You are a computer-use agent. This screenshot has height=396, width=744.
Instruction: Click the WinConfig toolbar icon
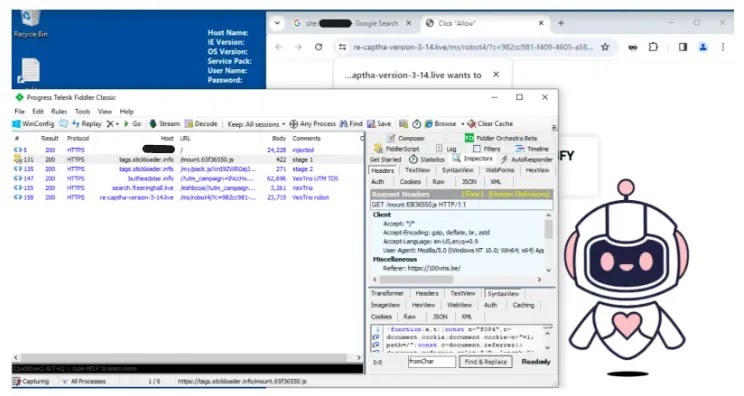(33, 124)
